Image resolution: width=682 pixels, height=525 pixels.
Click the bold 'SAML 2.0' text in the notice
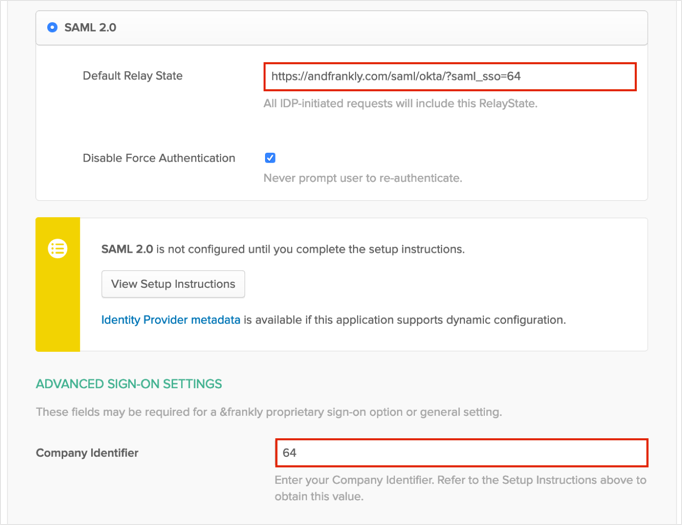tap(121, 248)
